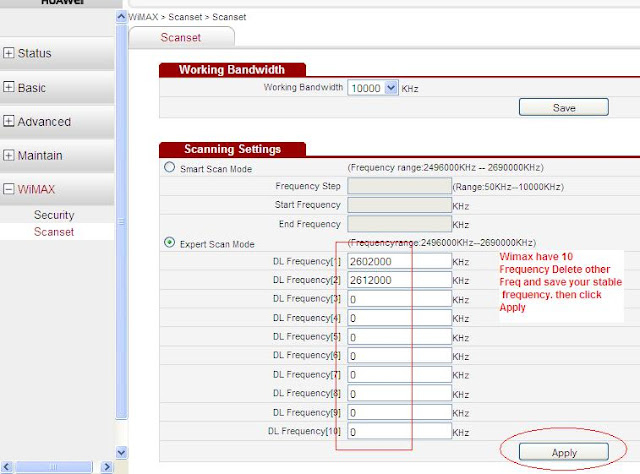Viewport: 640px width, 474px height.
Task: Click the DL Frequency[4] field
Action: coord(399,318)
